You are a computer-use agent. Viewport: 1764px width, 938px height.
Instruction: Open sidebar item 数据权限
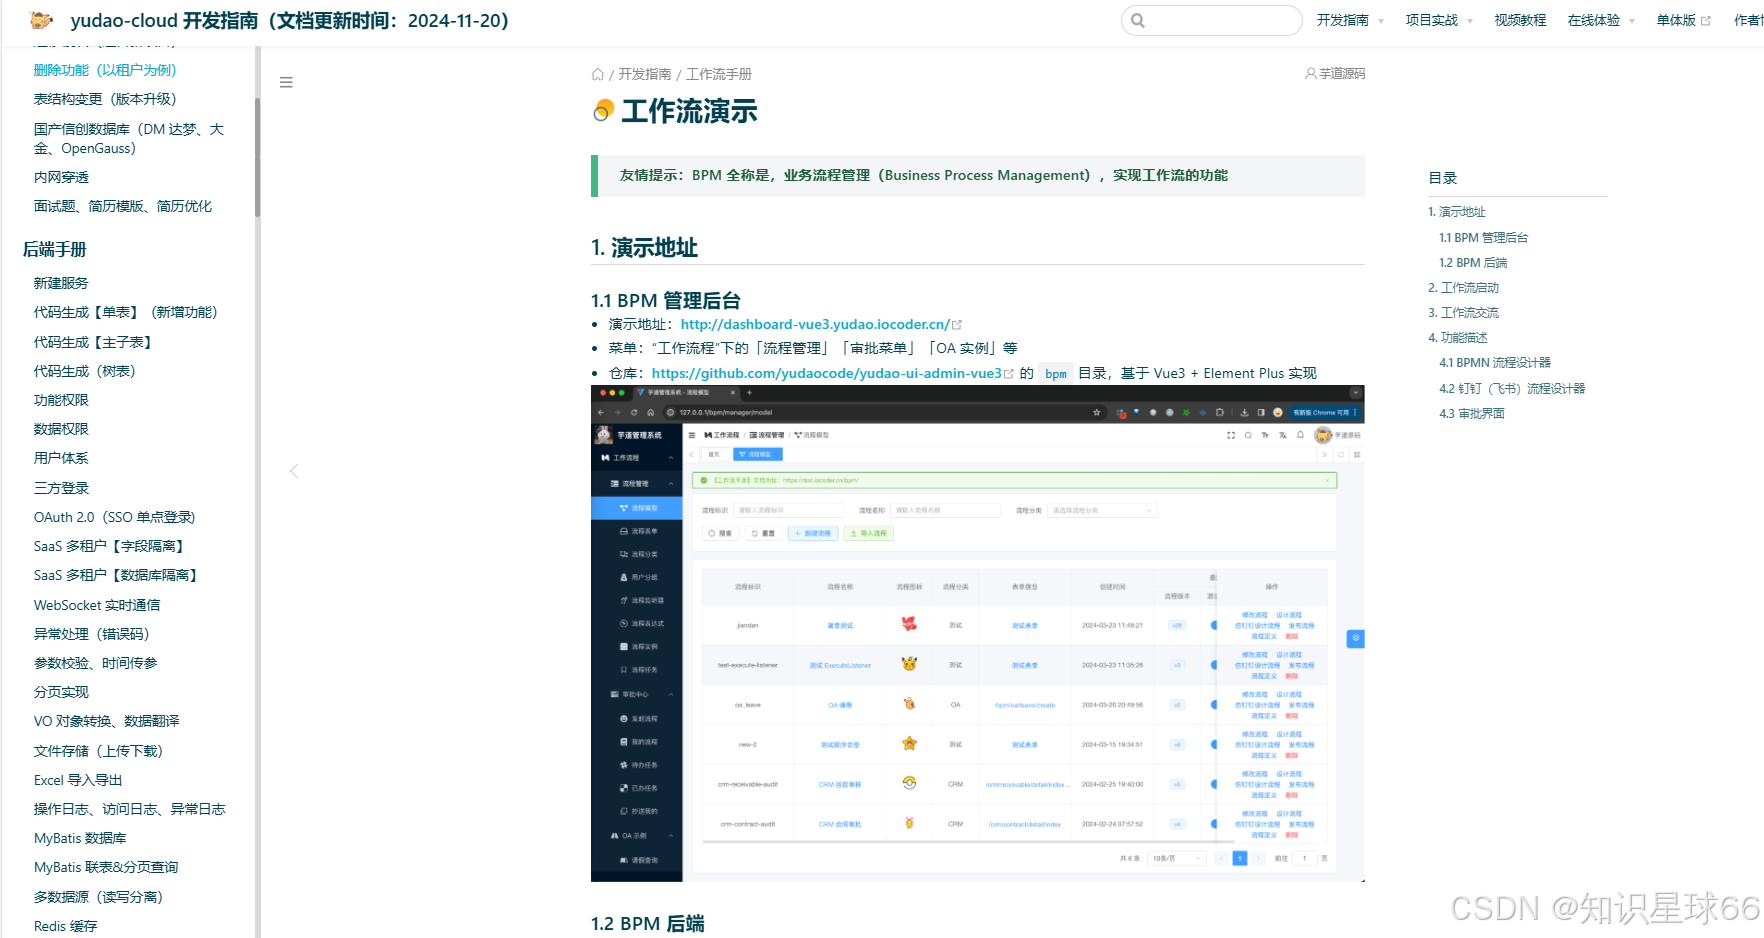[x=61, y=429]
